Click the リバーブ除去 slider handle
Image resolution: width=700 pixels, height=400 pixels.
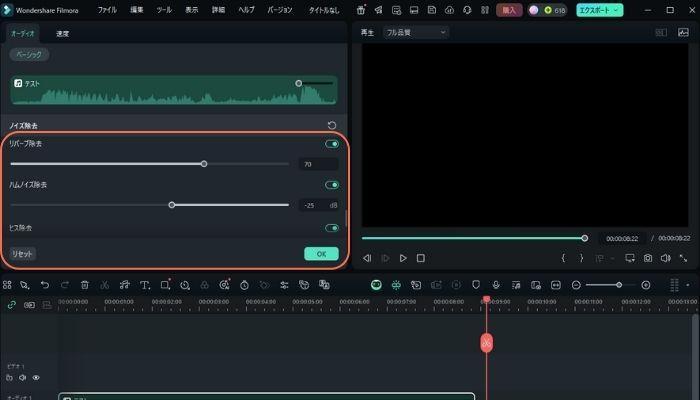point(204,163)
